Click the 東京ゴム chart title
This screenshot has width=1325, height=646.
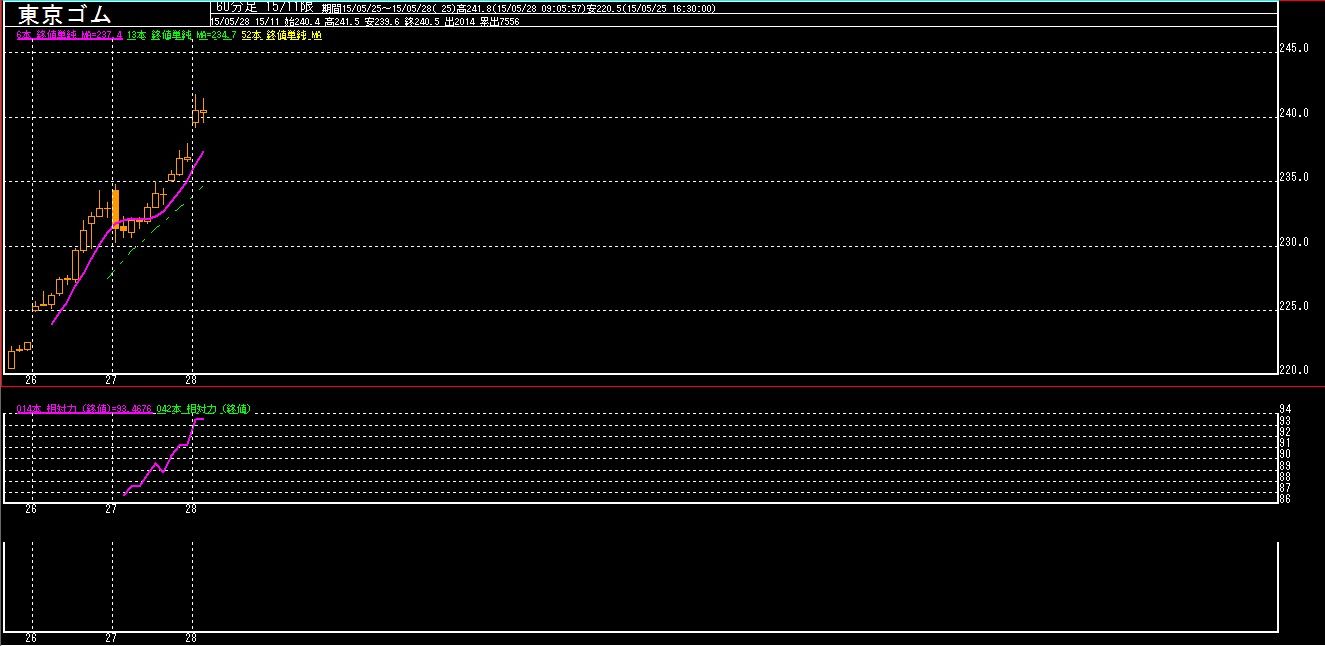click(65, 15)
